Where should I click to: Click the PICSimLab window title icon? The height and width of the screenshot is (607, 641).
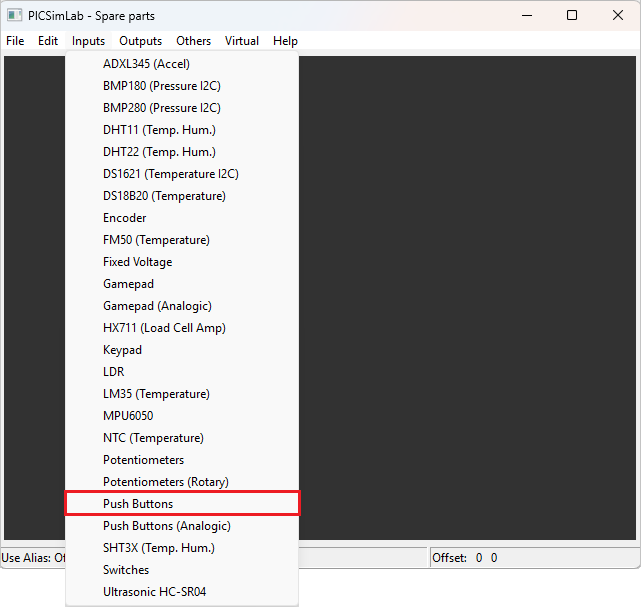click(14, 16)
